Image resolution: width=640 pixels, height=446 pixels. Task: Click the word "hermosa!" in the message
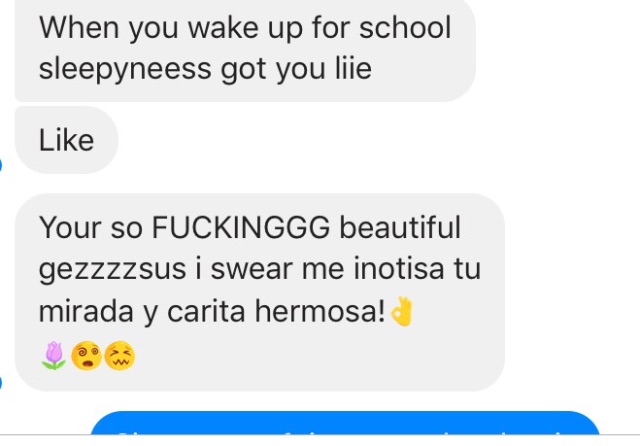pyautogui.click(x=320, y=311)
